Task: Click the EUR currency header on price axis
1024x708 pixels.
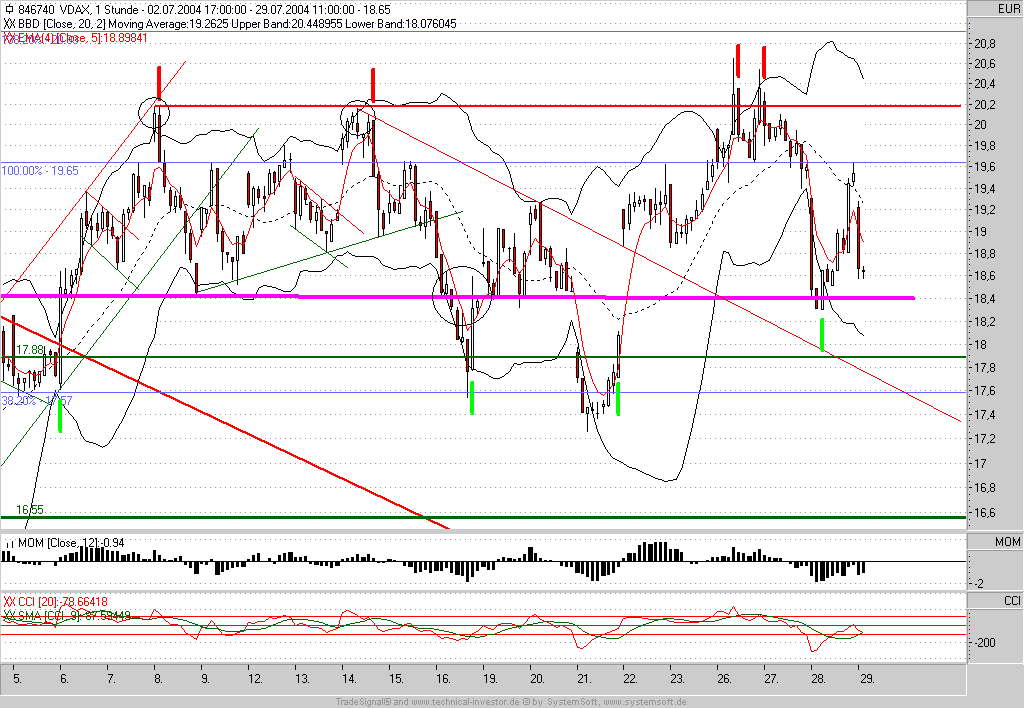Action: (993, 8)
